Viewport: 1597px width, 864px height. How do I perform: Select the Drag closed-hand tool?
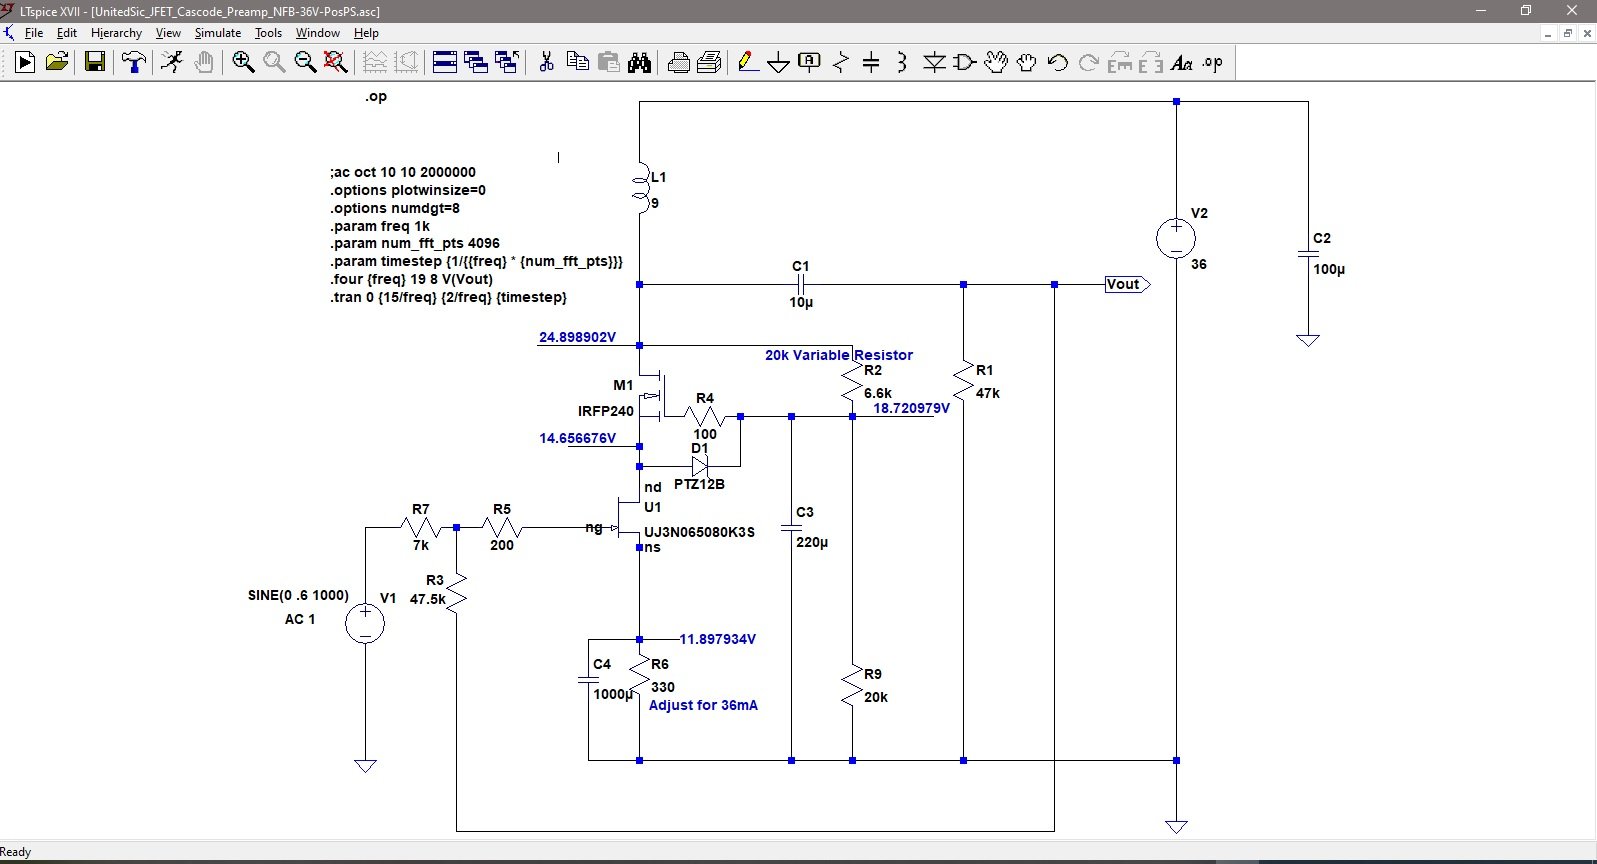[1027, 63]
